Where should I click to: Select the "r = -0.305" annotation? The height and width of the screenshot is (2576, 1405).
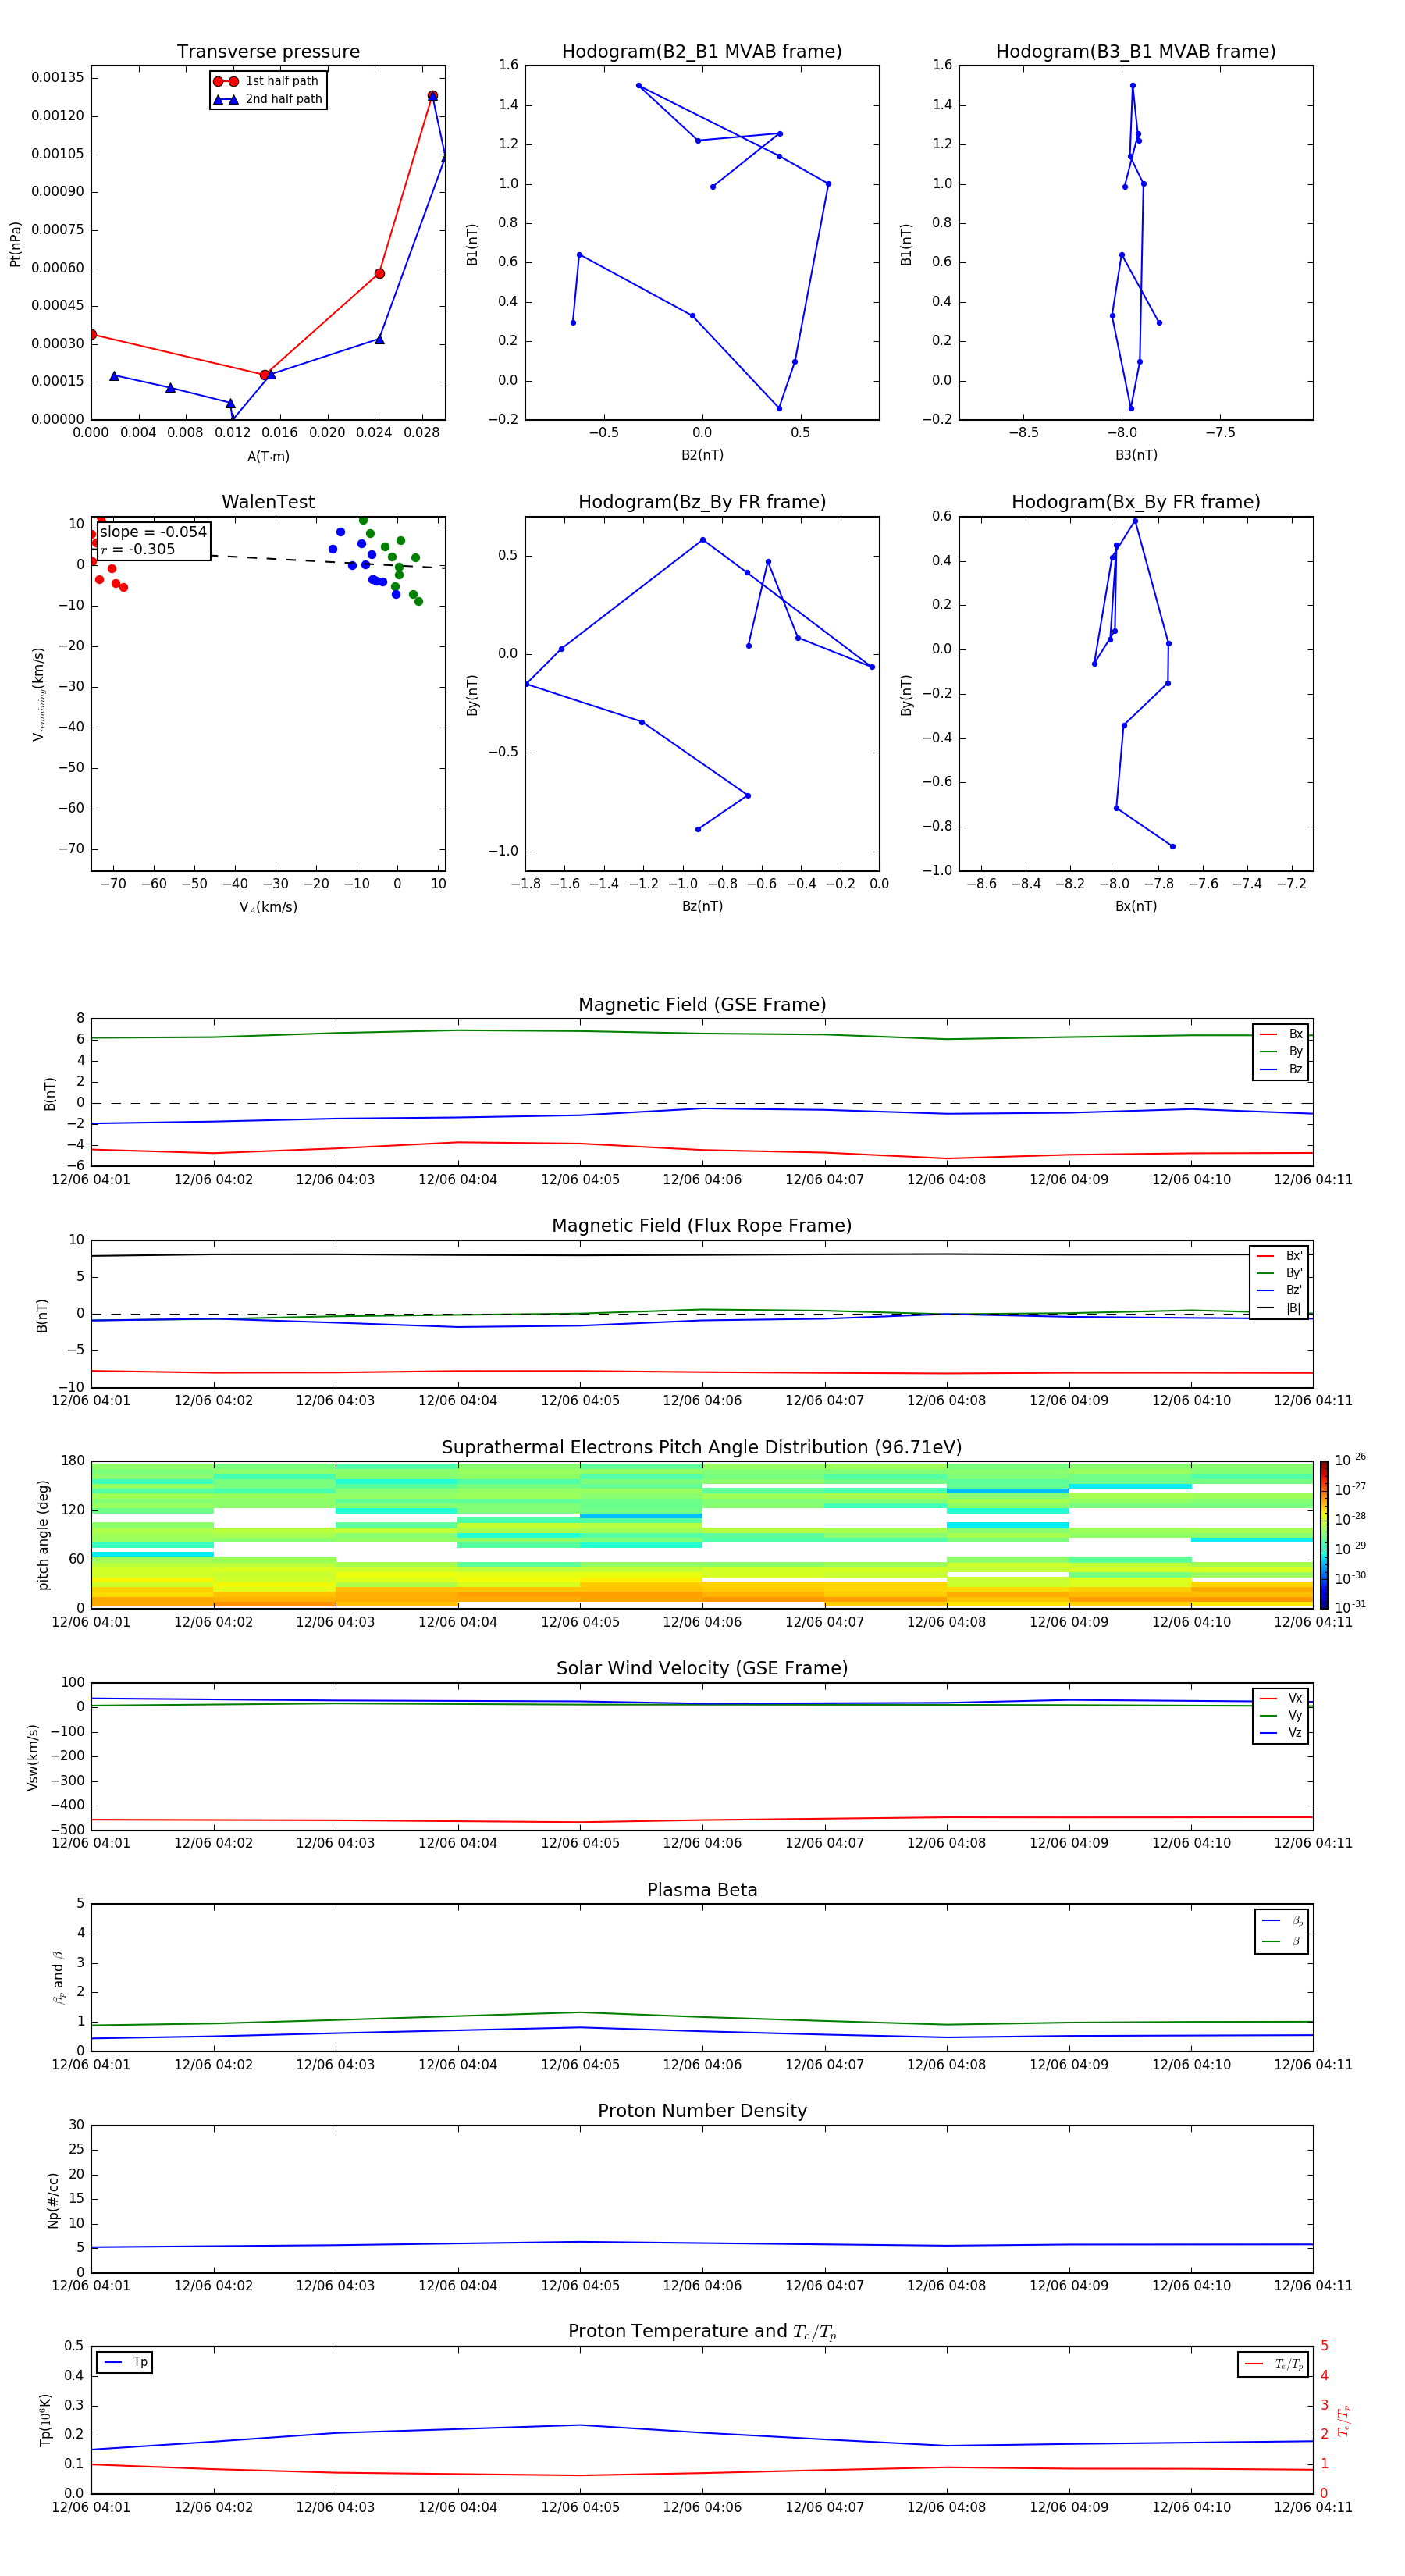click(138, 549)
